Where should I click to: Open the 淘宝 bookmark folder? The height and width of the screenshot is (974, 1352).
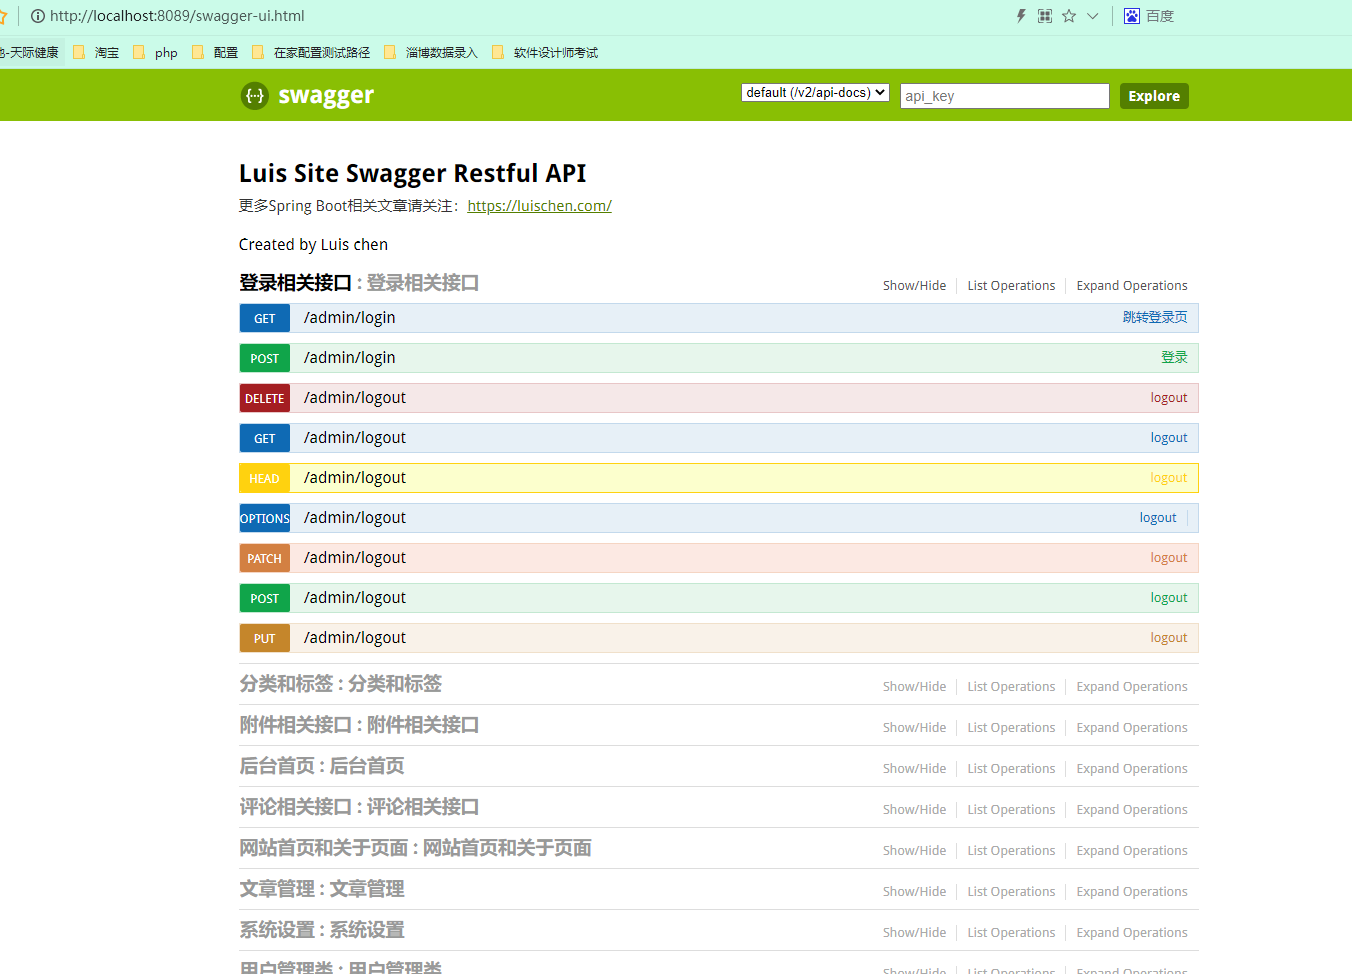[x=96, y=53]
